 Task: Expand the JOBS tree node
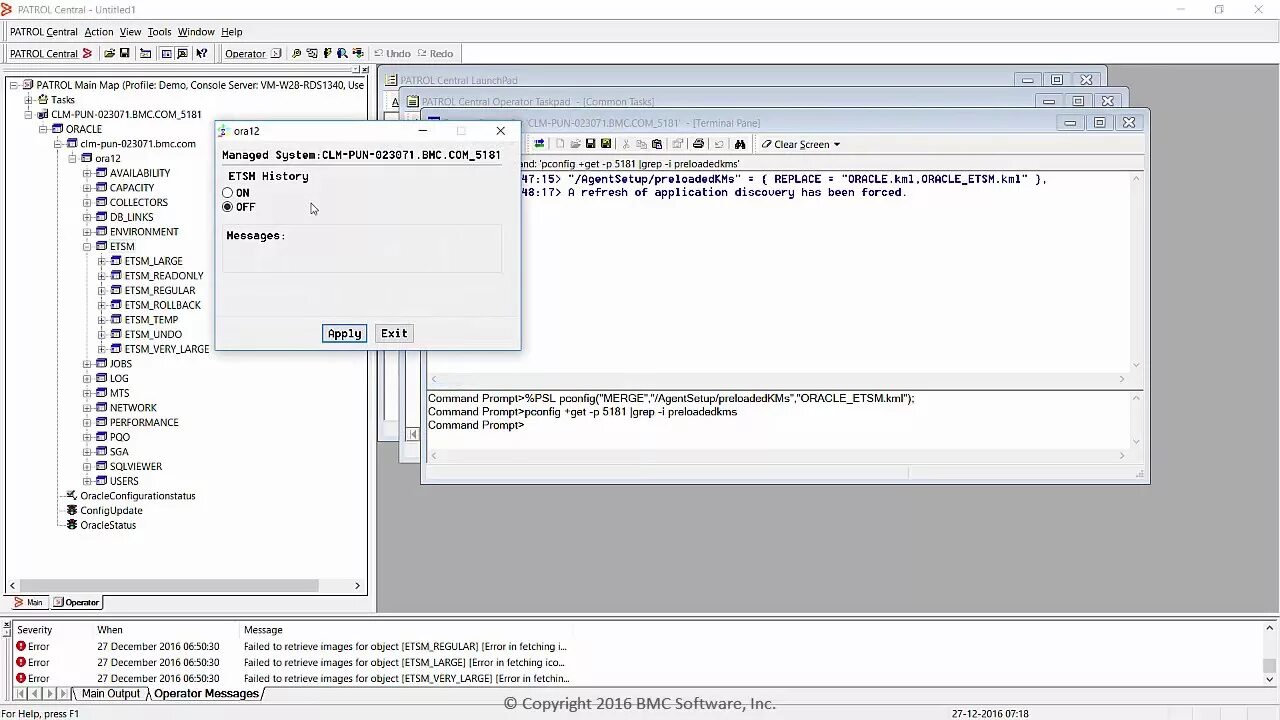pyautogui.click(x=87, y=364)
